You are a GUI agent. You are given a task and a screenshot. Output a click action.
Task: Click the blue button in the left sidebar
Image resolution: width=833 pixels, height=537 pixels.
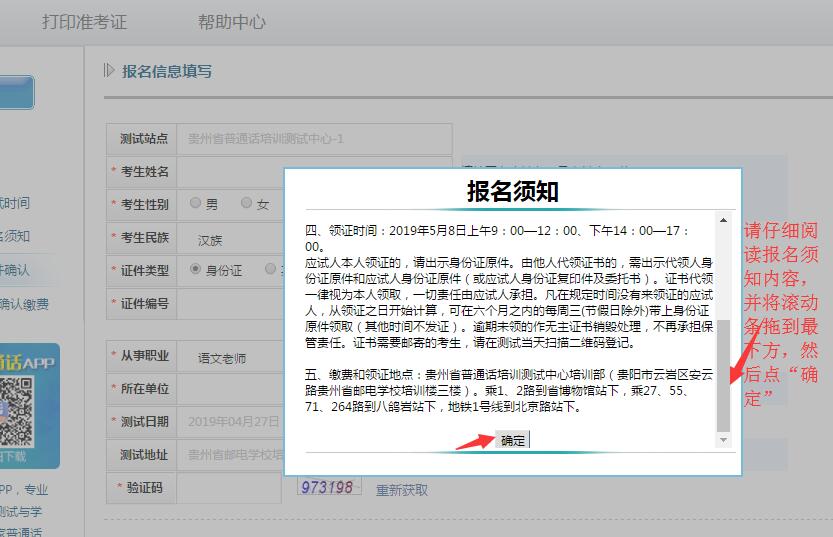(x=17, y=92)
